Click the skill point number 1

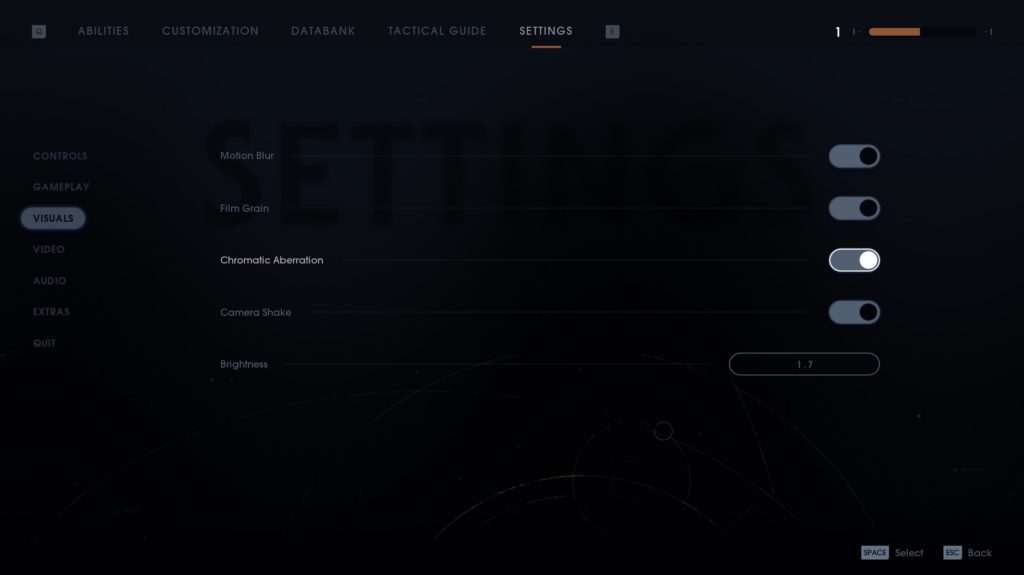838,32
